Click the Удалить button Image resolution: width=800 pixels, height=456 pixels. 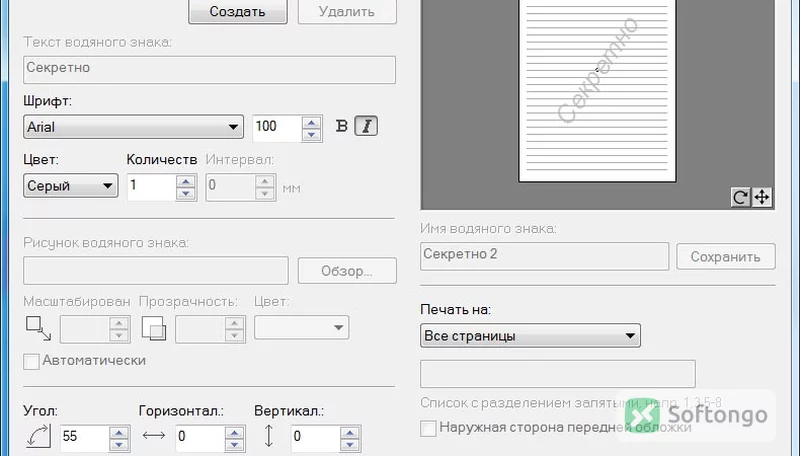point(347,11)
